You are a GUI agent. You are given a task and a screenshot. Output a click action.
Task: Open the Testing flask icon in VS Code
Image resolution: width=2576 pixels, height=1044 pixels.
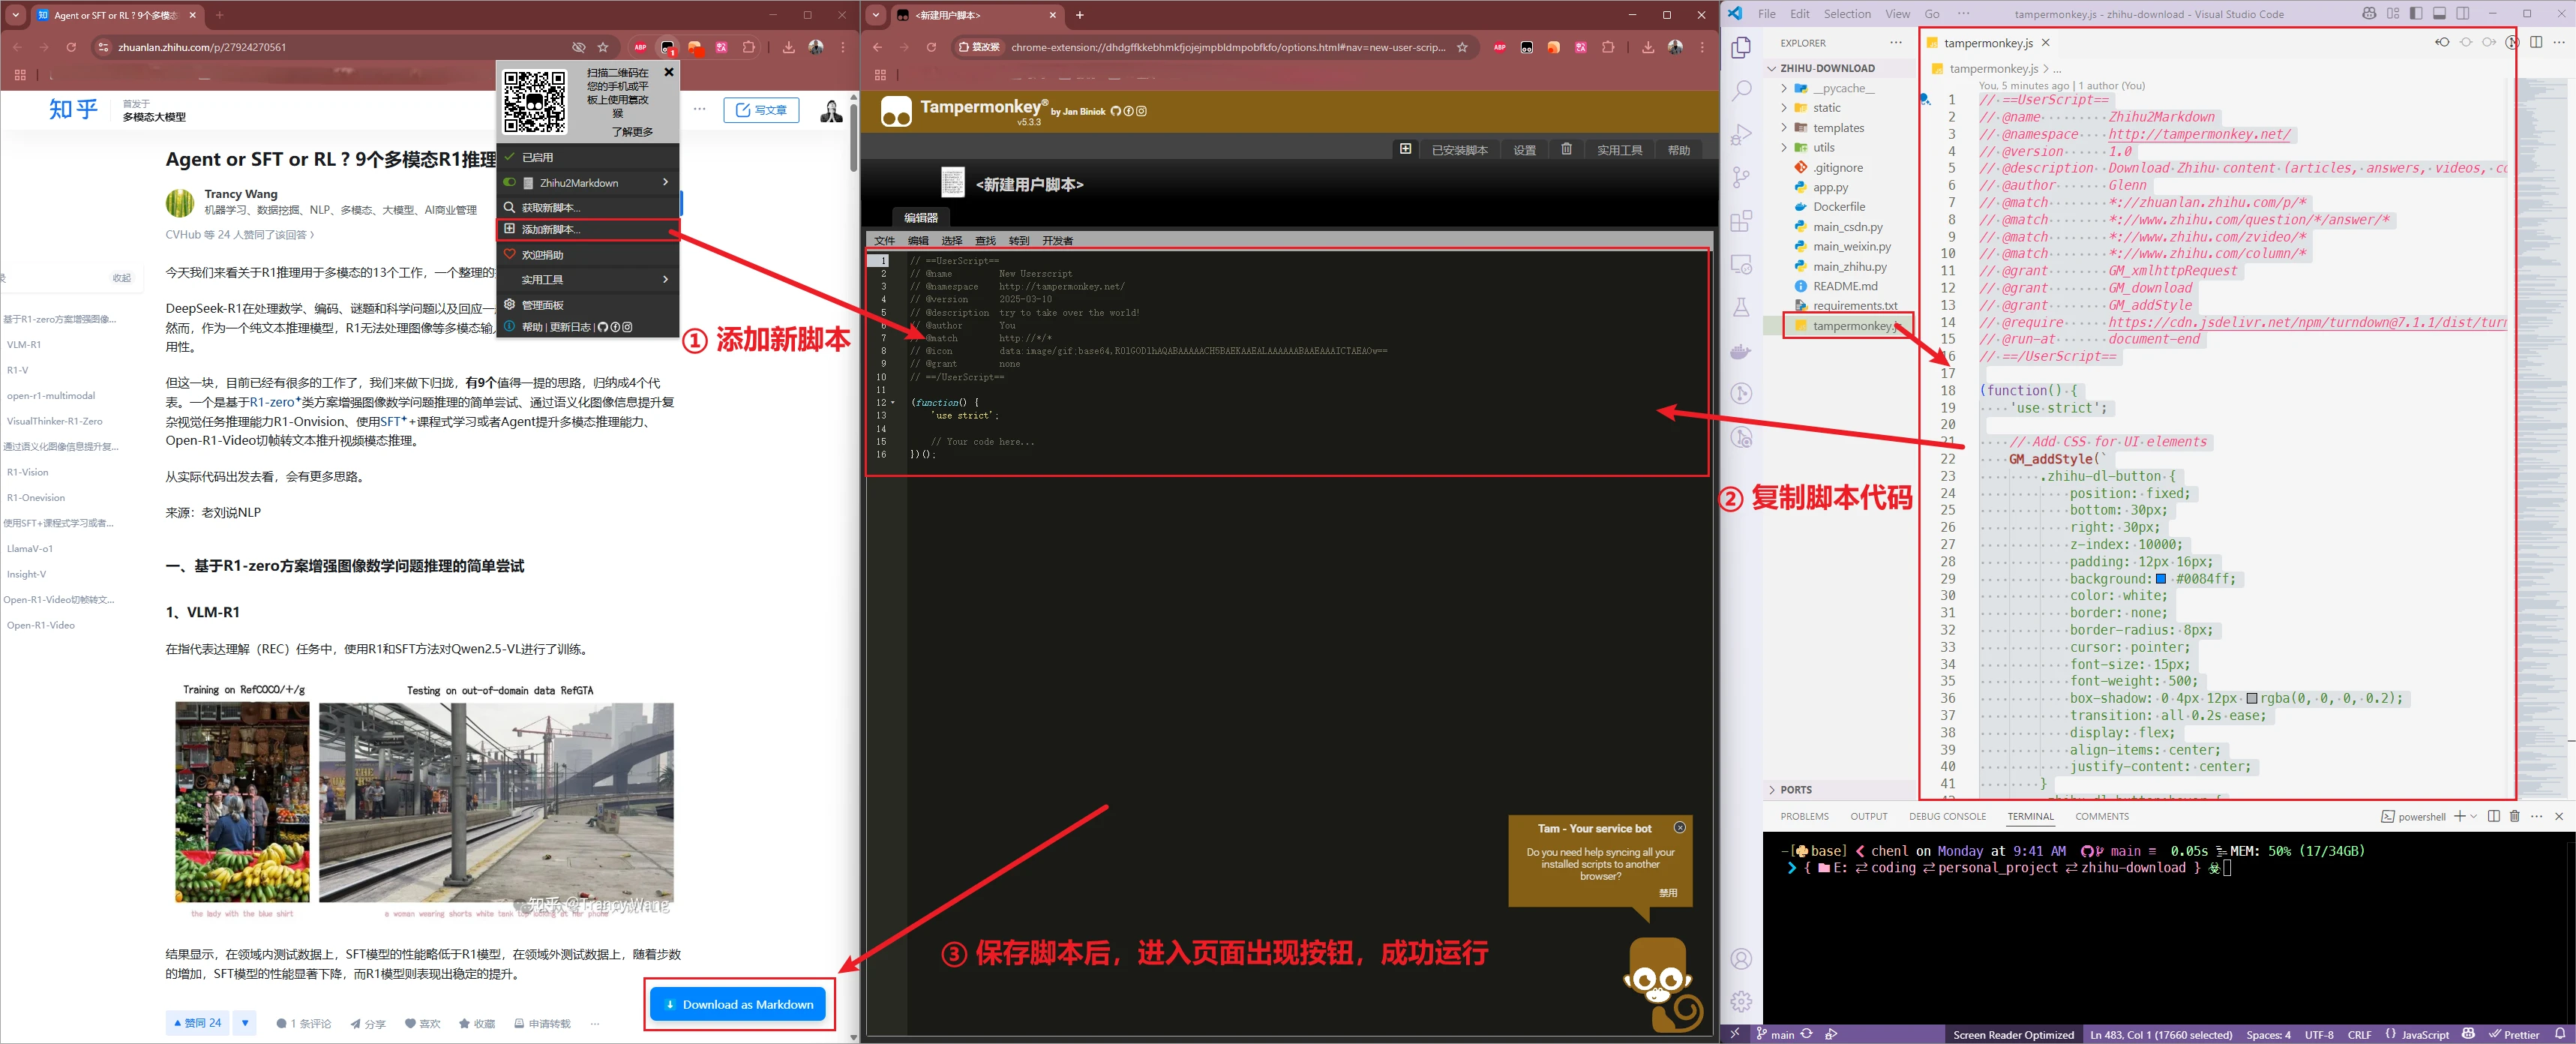(x=1741, y=307)
